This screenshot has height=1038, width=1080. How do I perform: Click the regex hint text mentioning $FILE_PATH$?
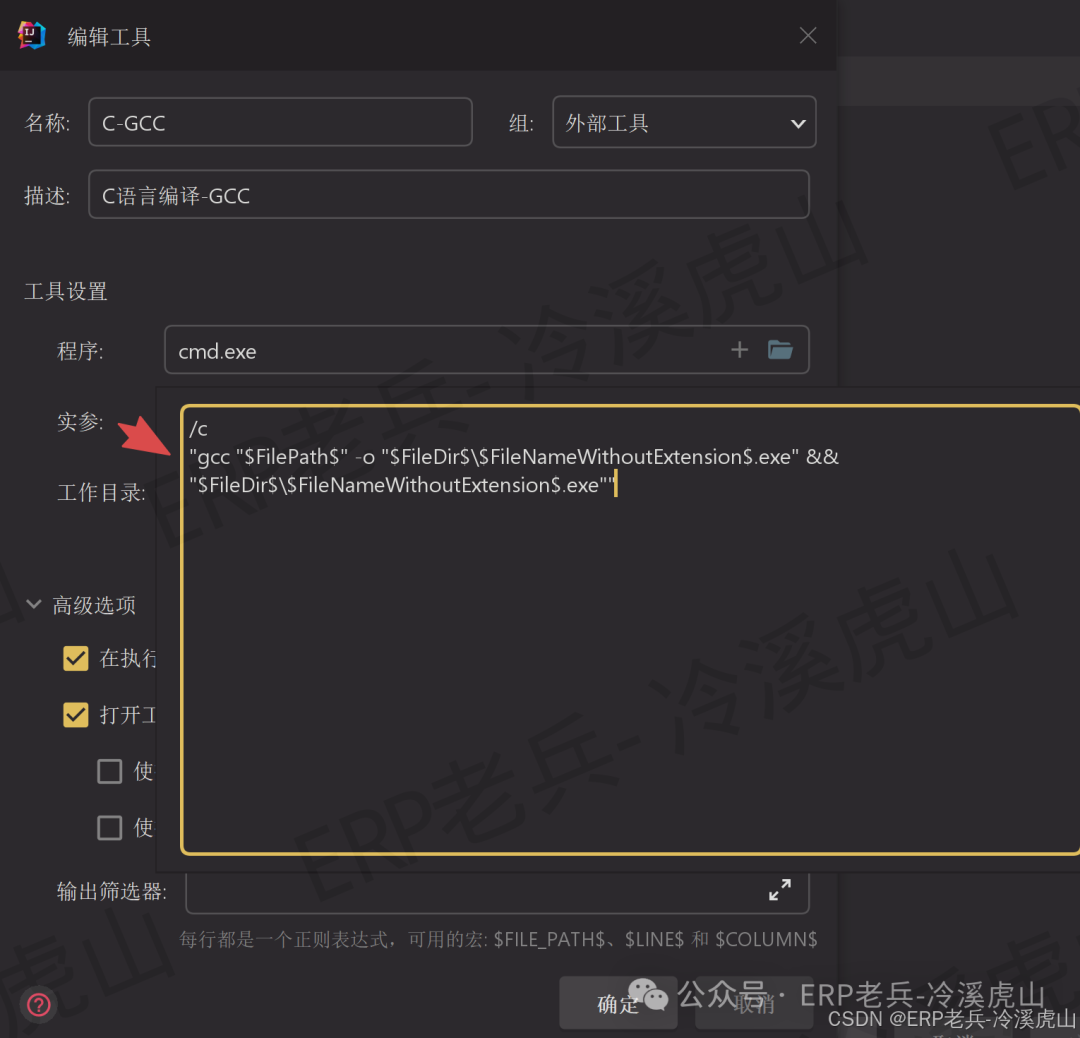(x=498, y=939)
